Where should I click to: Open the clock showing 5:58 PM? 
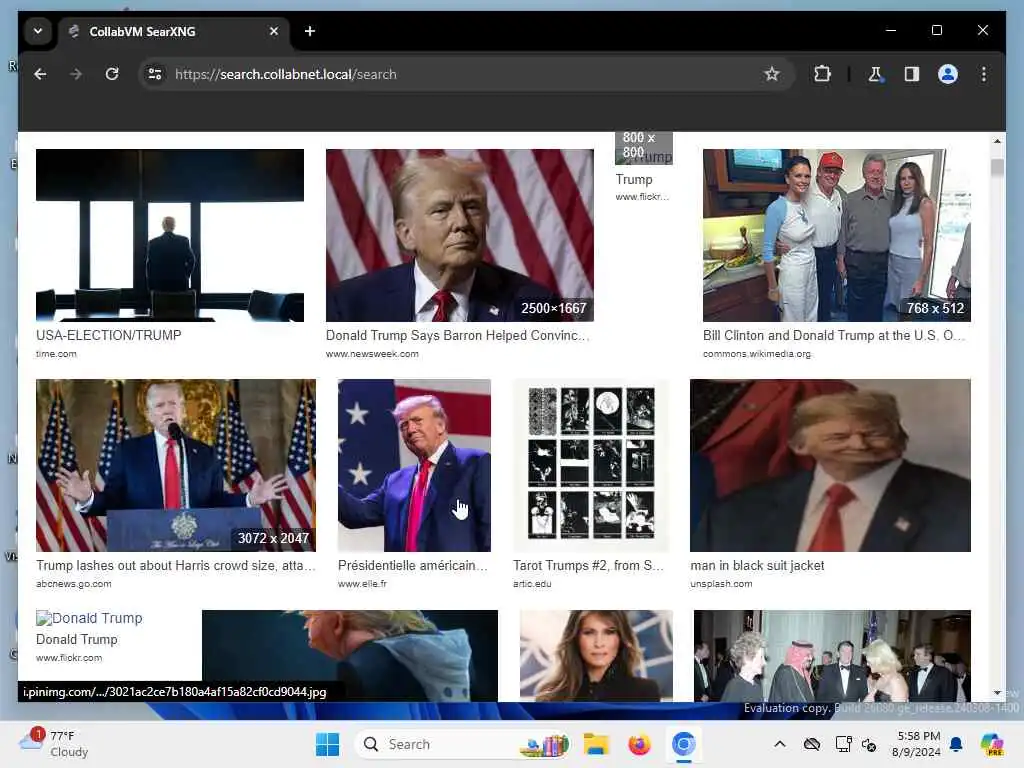point(916,744)
